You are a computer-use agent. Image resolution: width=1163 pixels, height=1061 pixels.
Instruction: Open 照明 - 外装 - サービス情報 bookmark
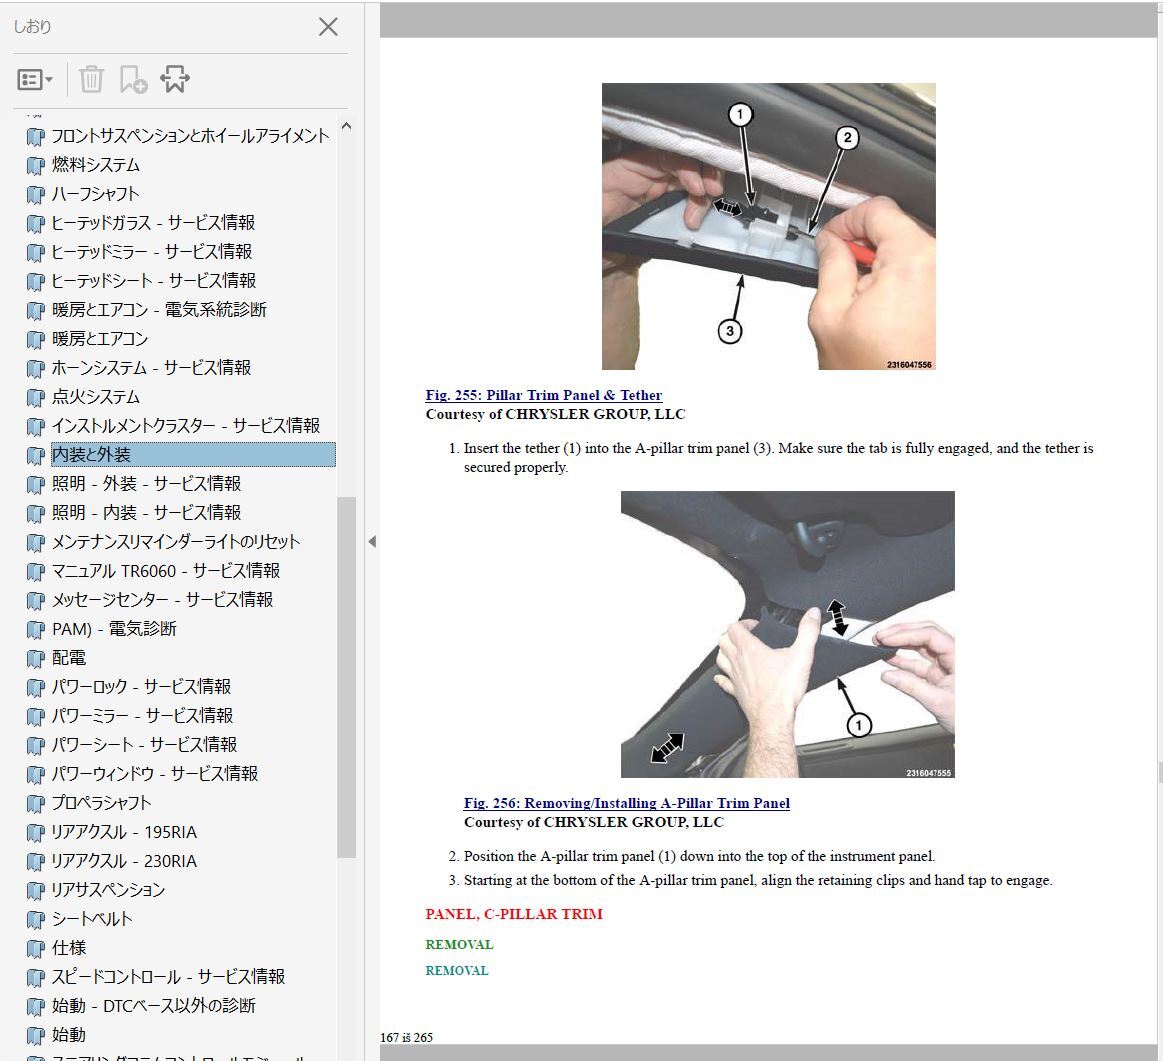(x=146, y=484)
